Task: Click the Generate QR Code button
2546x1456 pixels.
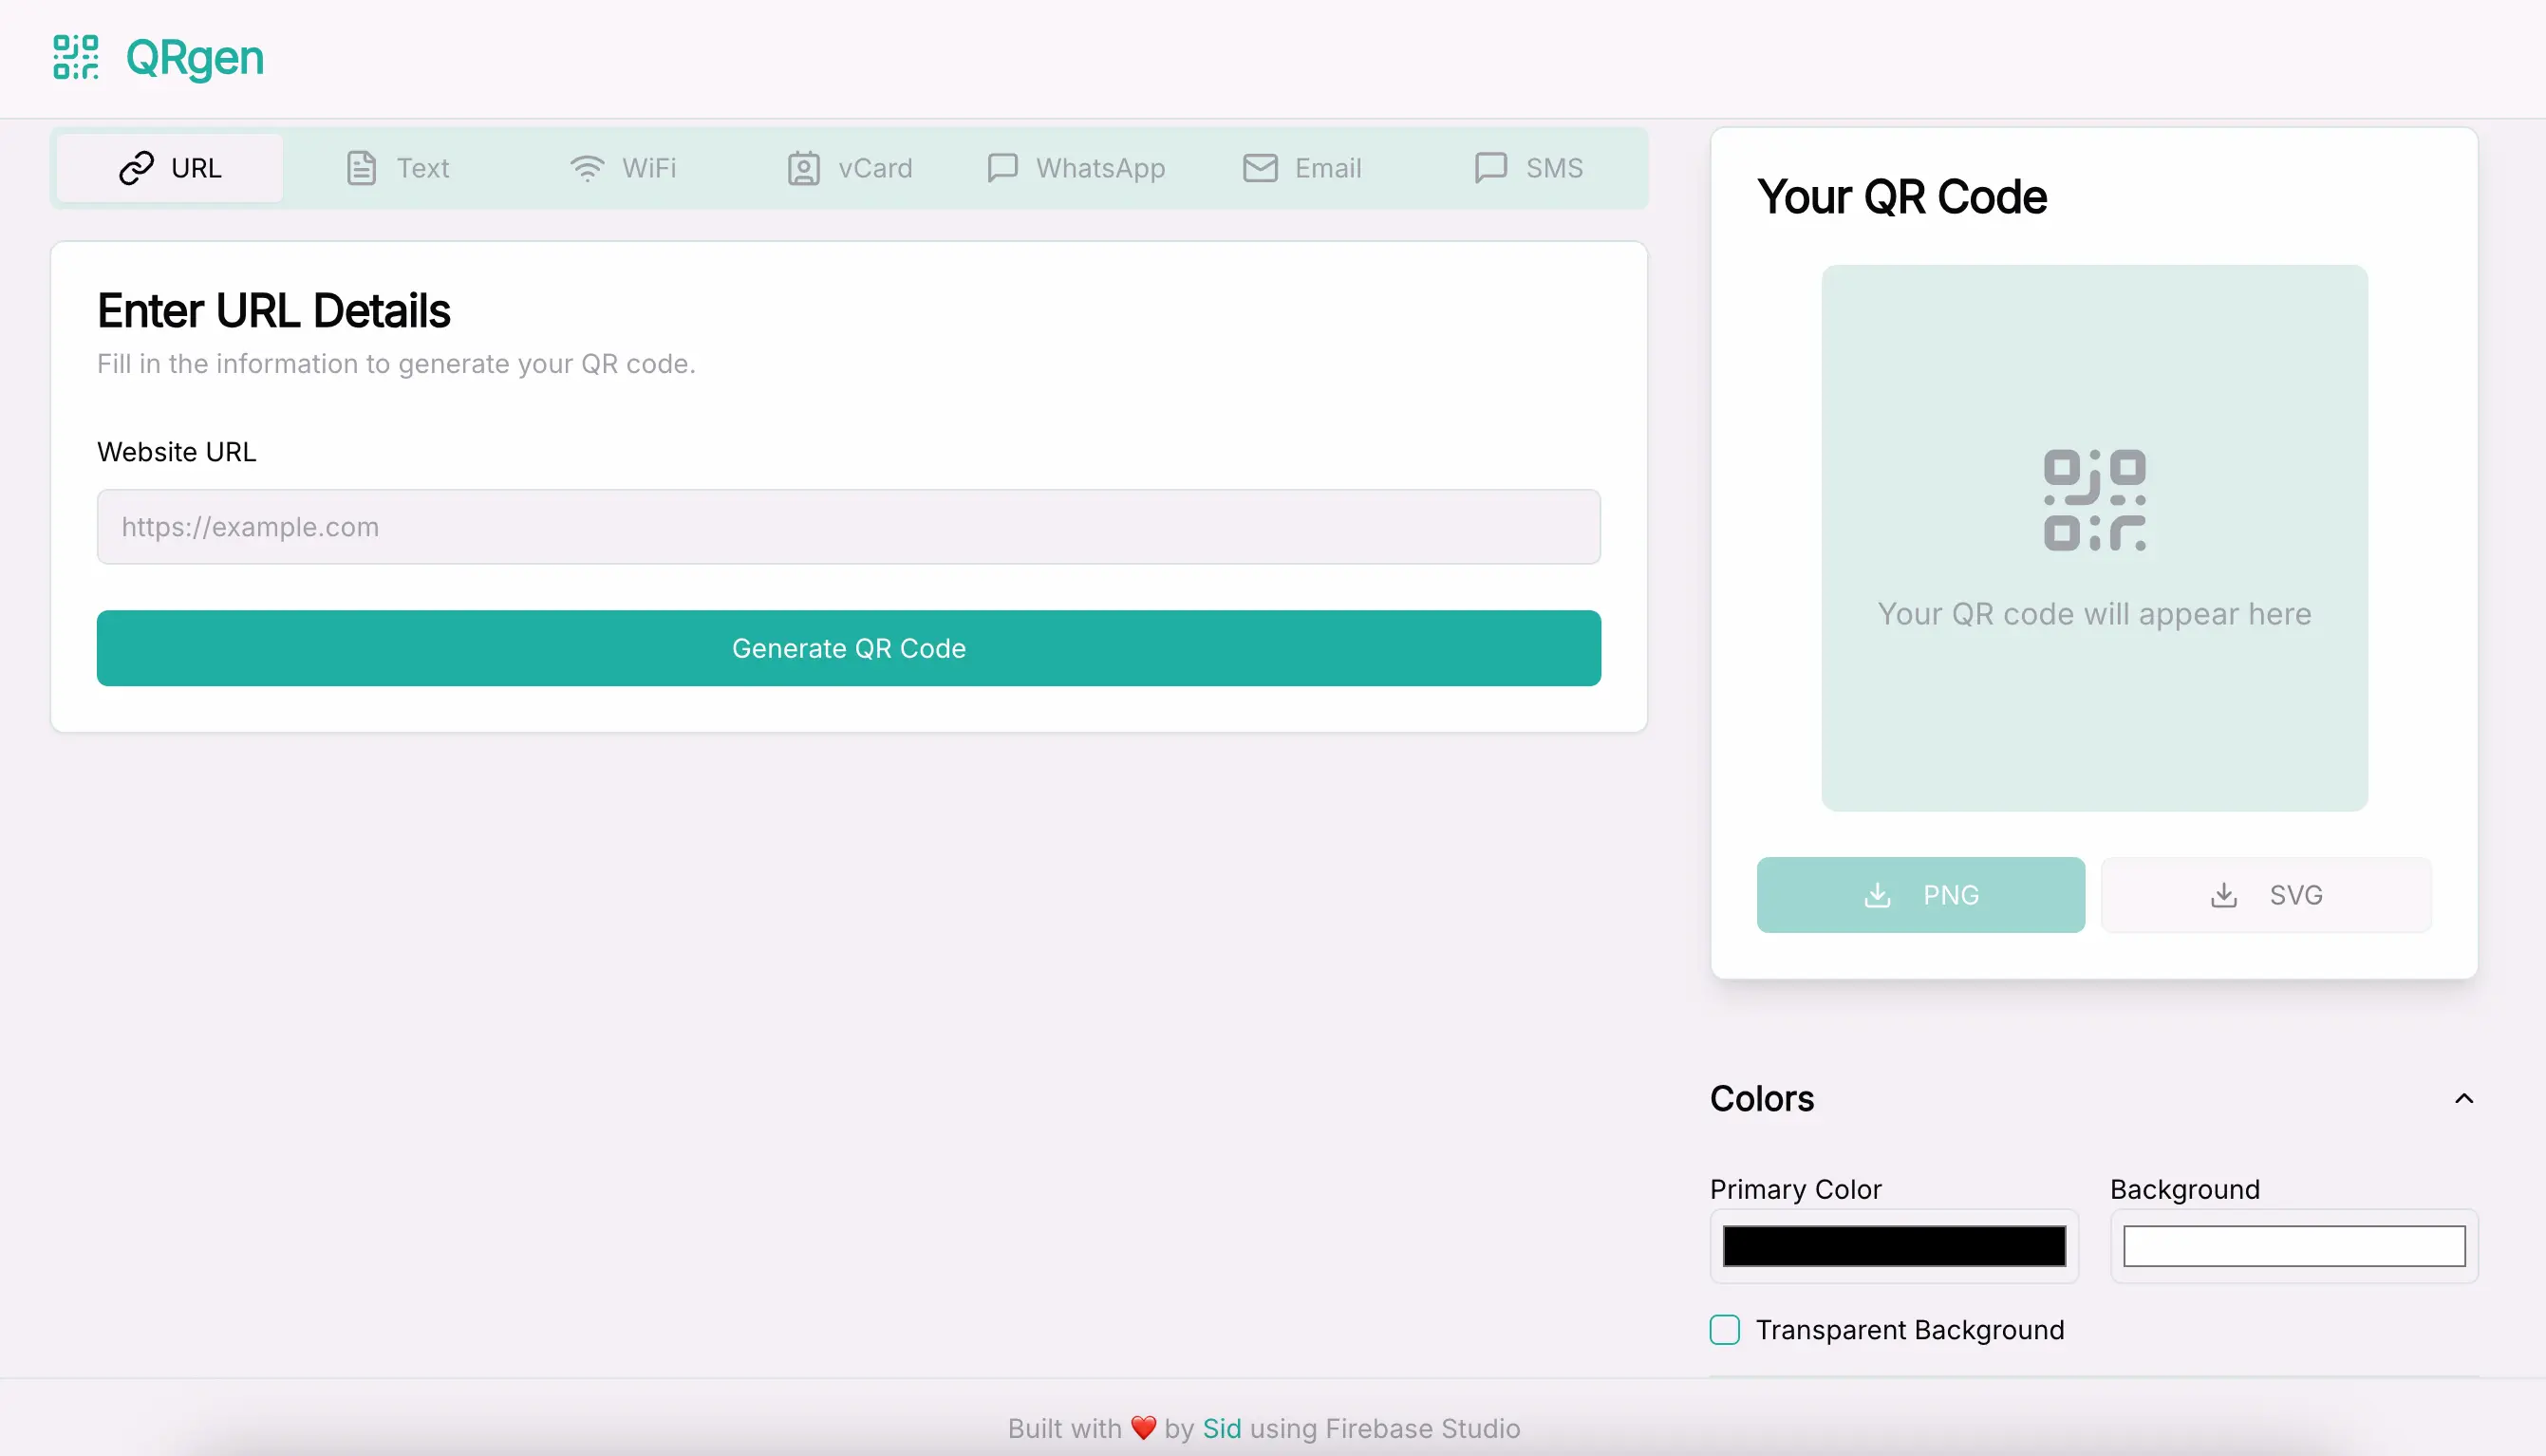Action: (848, 648)
